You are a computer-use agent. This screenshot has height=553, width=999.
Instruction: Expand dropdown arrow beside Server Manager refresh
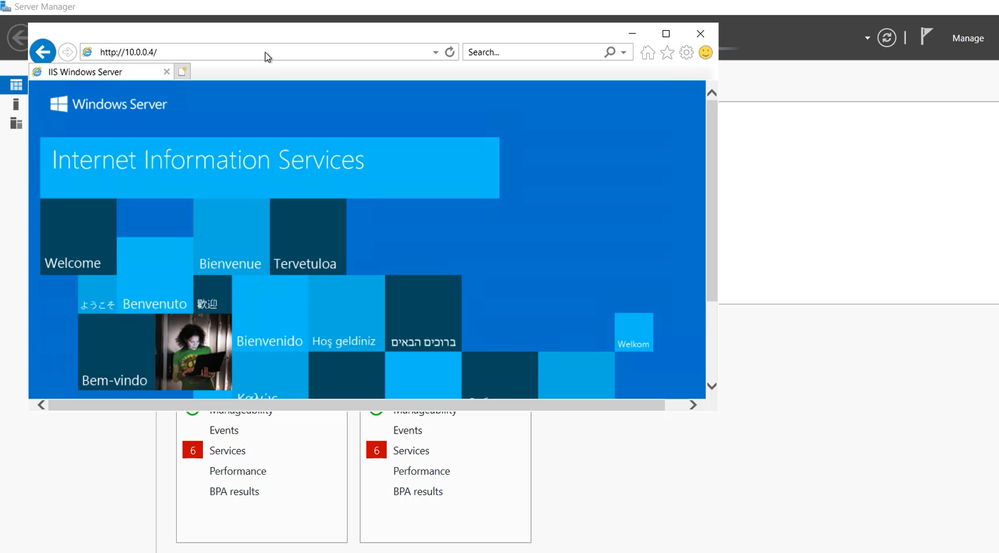tap(867, 38)
